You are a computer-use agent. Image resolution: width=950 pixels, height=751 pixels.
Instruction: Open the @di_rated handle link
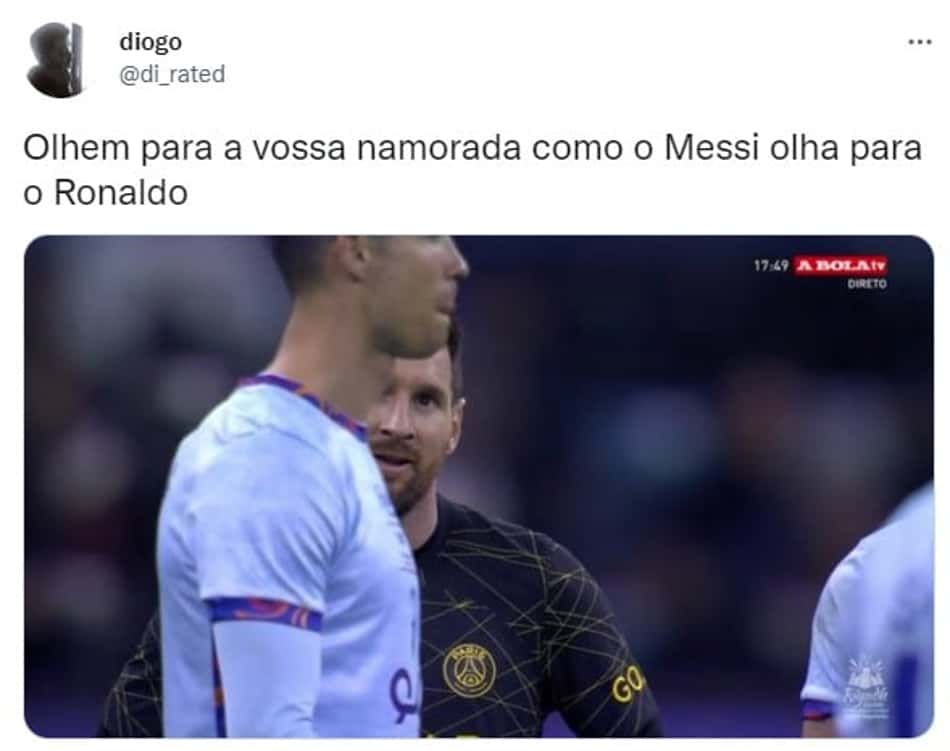[172, 74]
